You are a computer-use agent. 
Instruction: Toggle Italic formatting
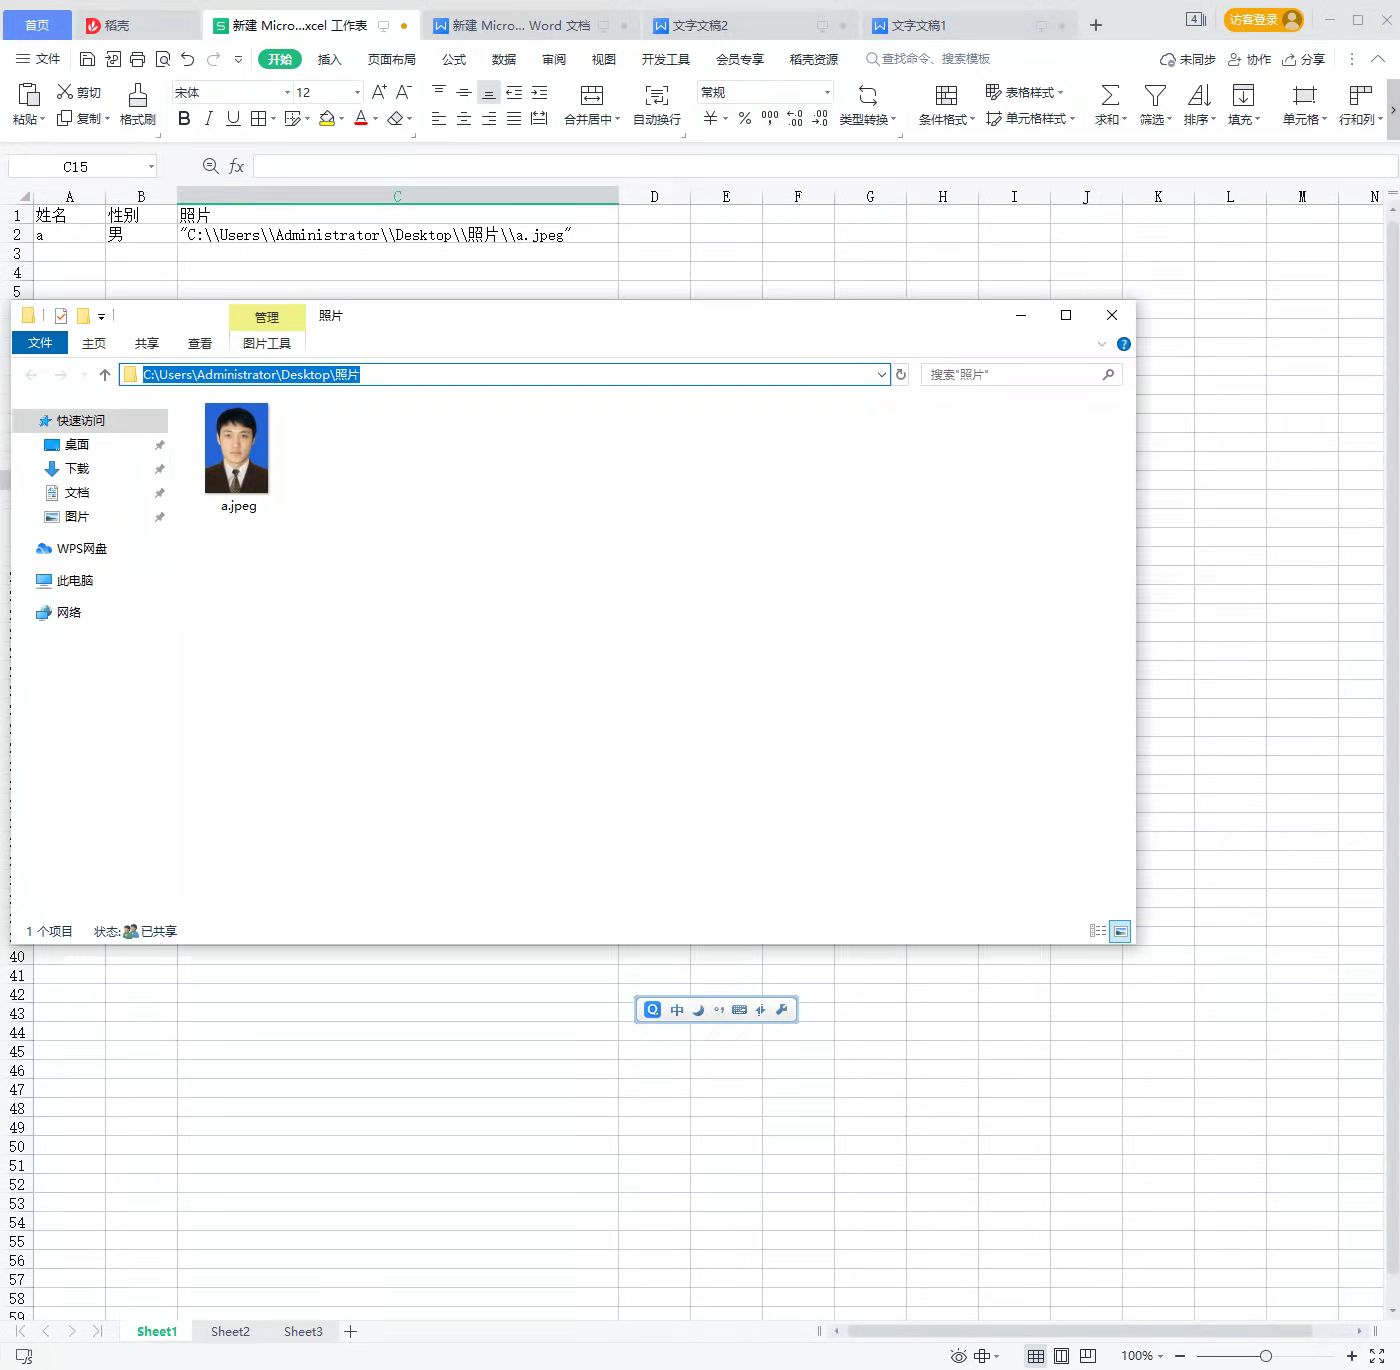[x=208, y=119]
